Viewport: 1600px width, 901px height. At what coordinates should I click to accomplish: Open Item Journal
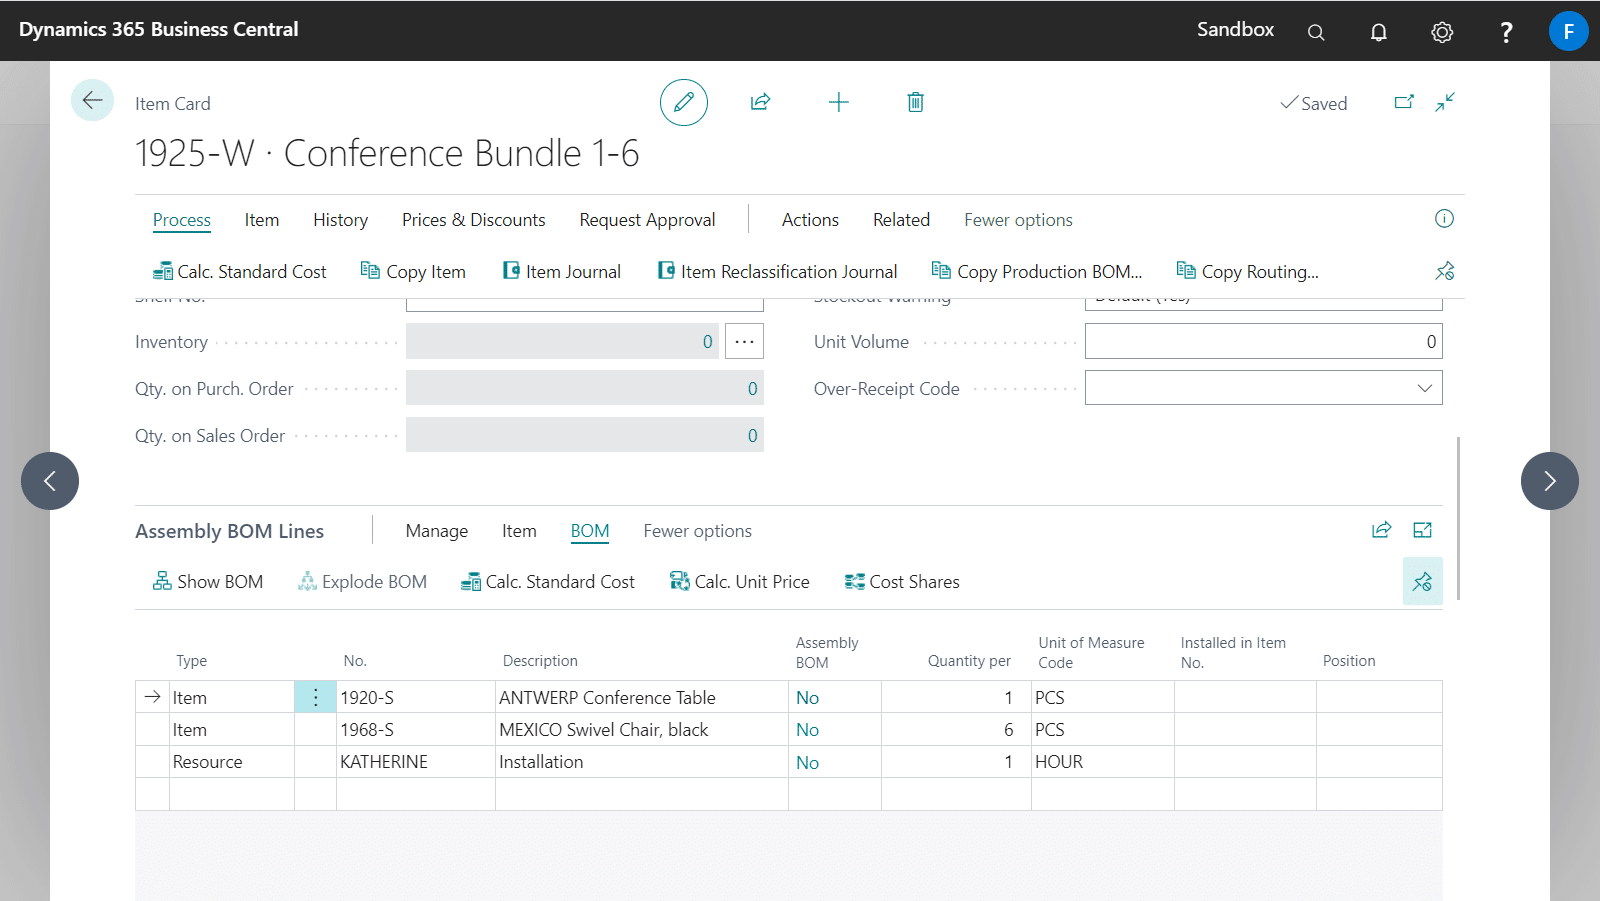pos(561,272)
